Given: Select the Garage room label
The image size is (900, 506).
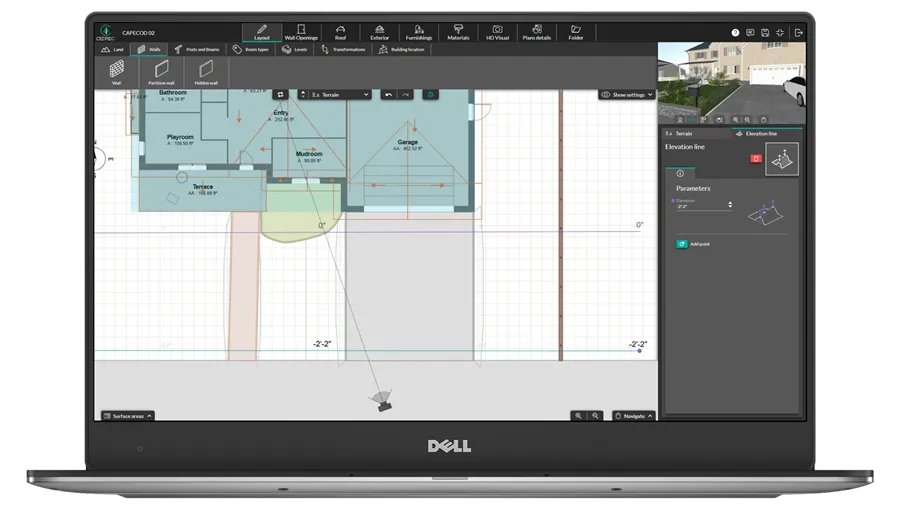Looking at the screenshot, I should coord(408,142).
